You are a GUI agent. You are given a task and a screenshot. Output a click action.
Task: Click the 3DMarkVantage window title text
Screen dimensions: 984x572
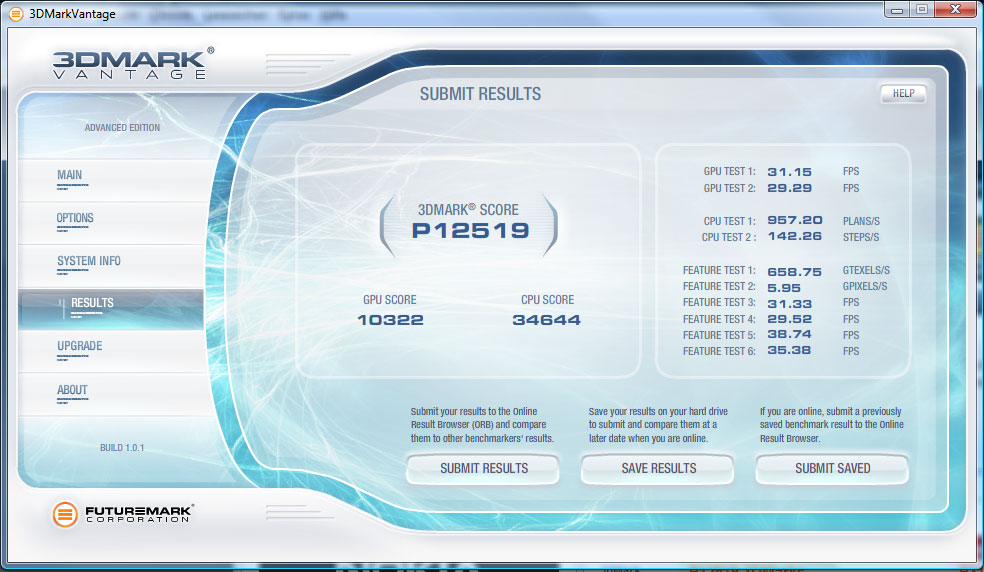pos(72,14)
